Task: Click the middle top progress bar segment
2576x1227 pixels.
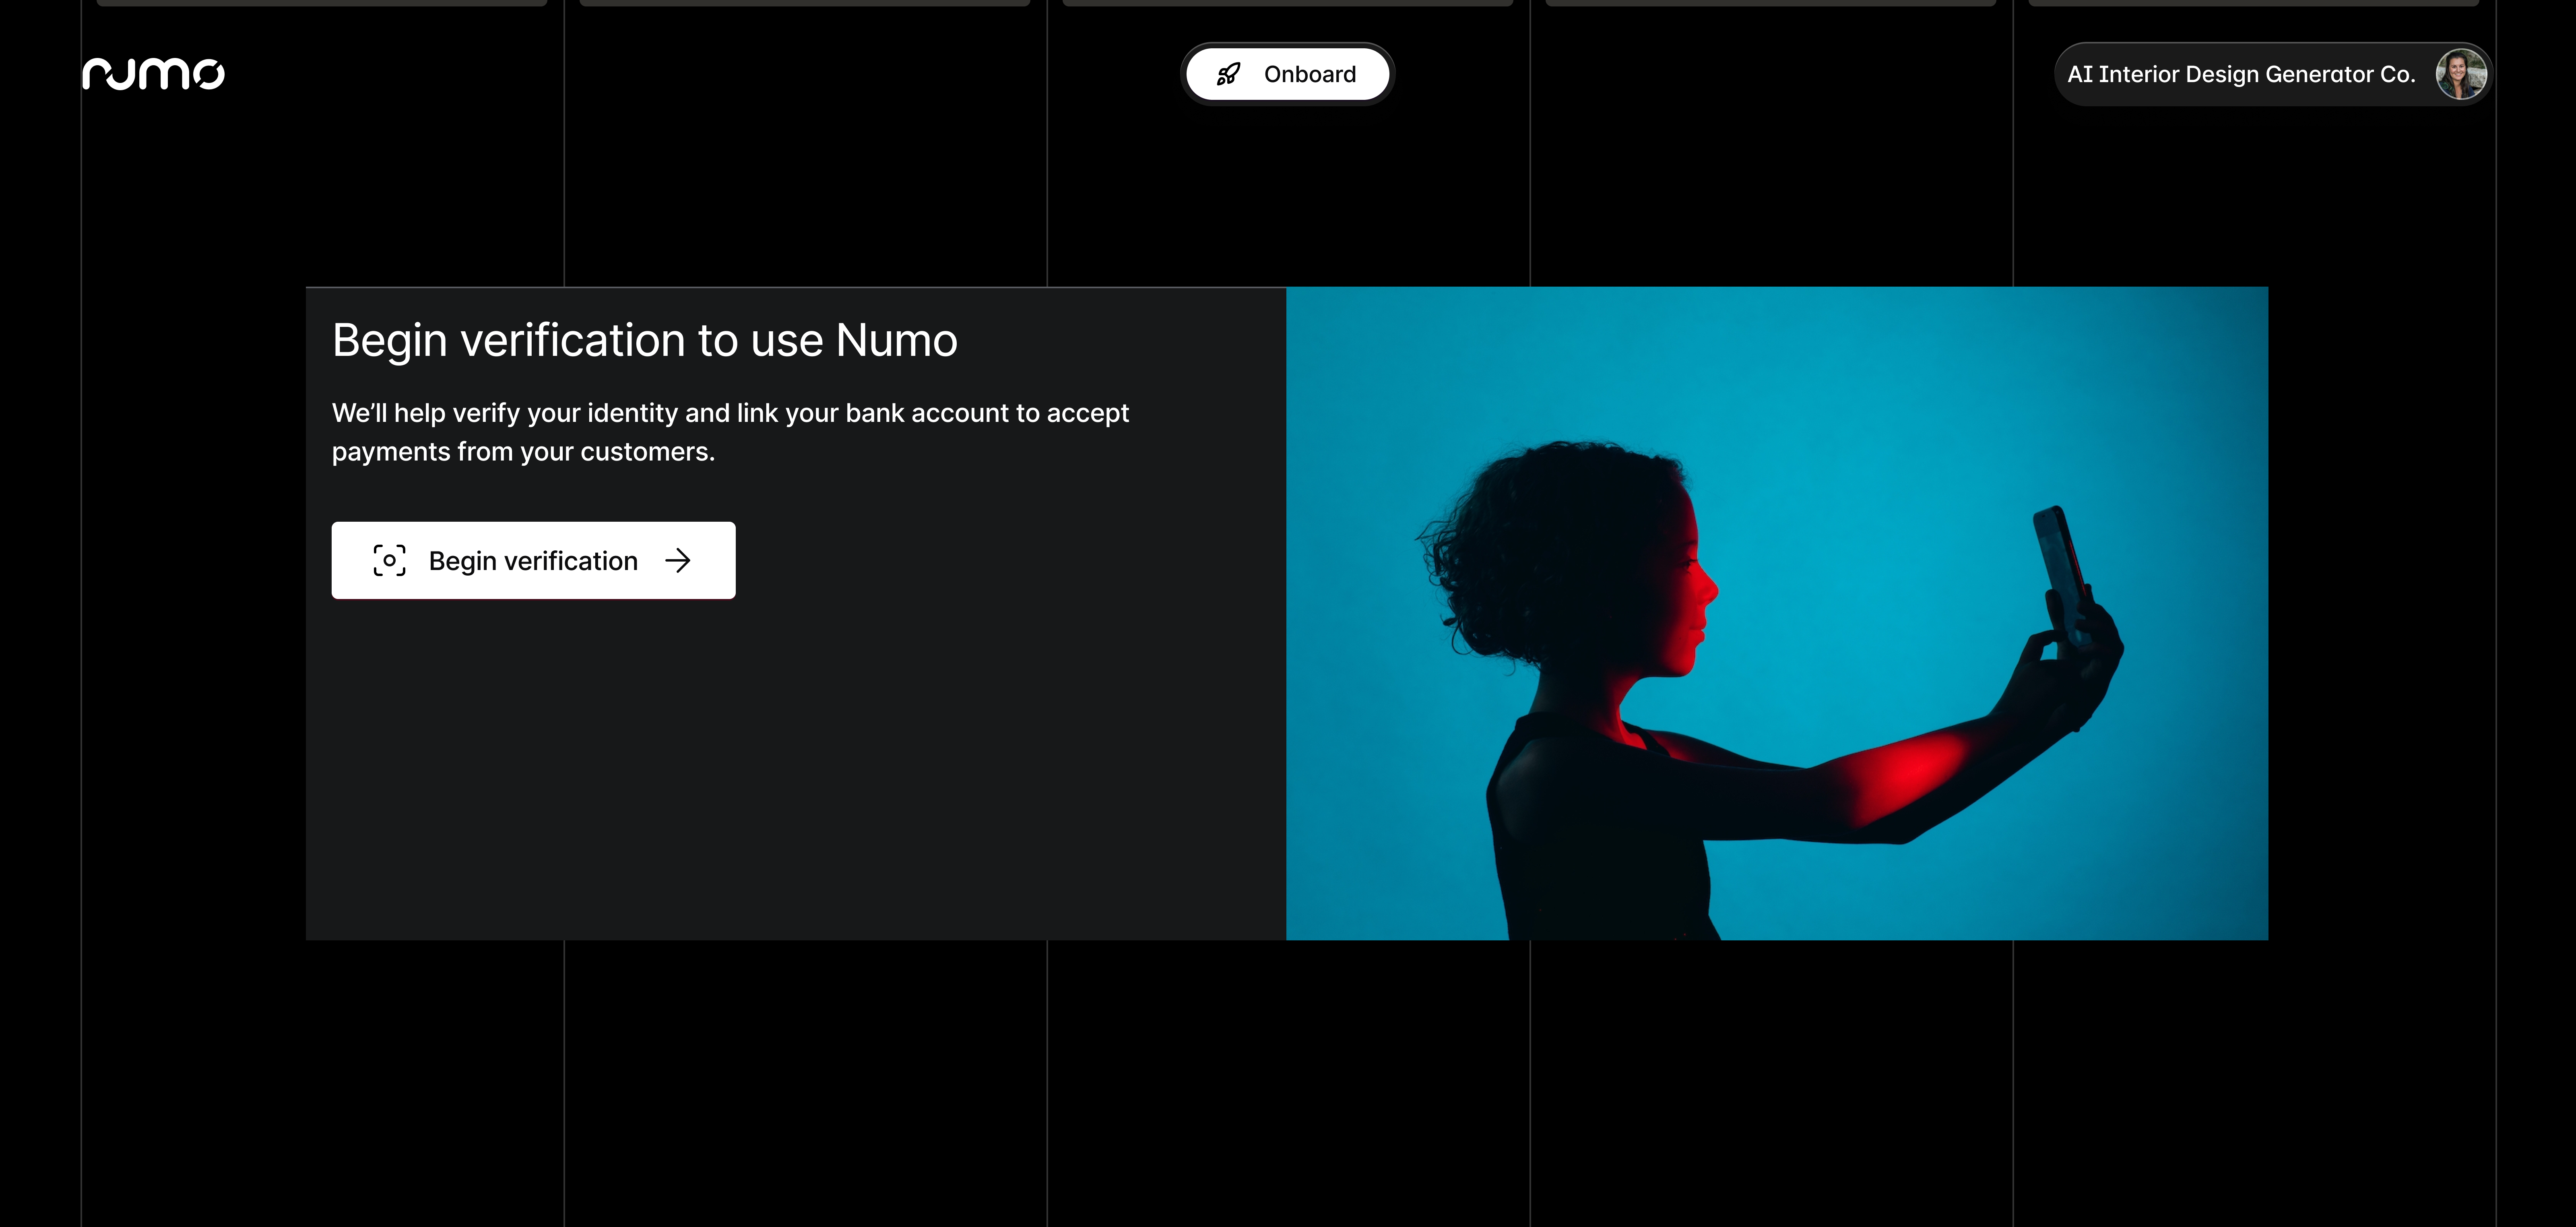Action: click(x=1287, y=3)
